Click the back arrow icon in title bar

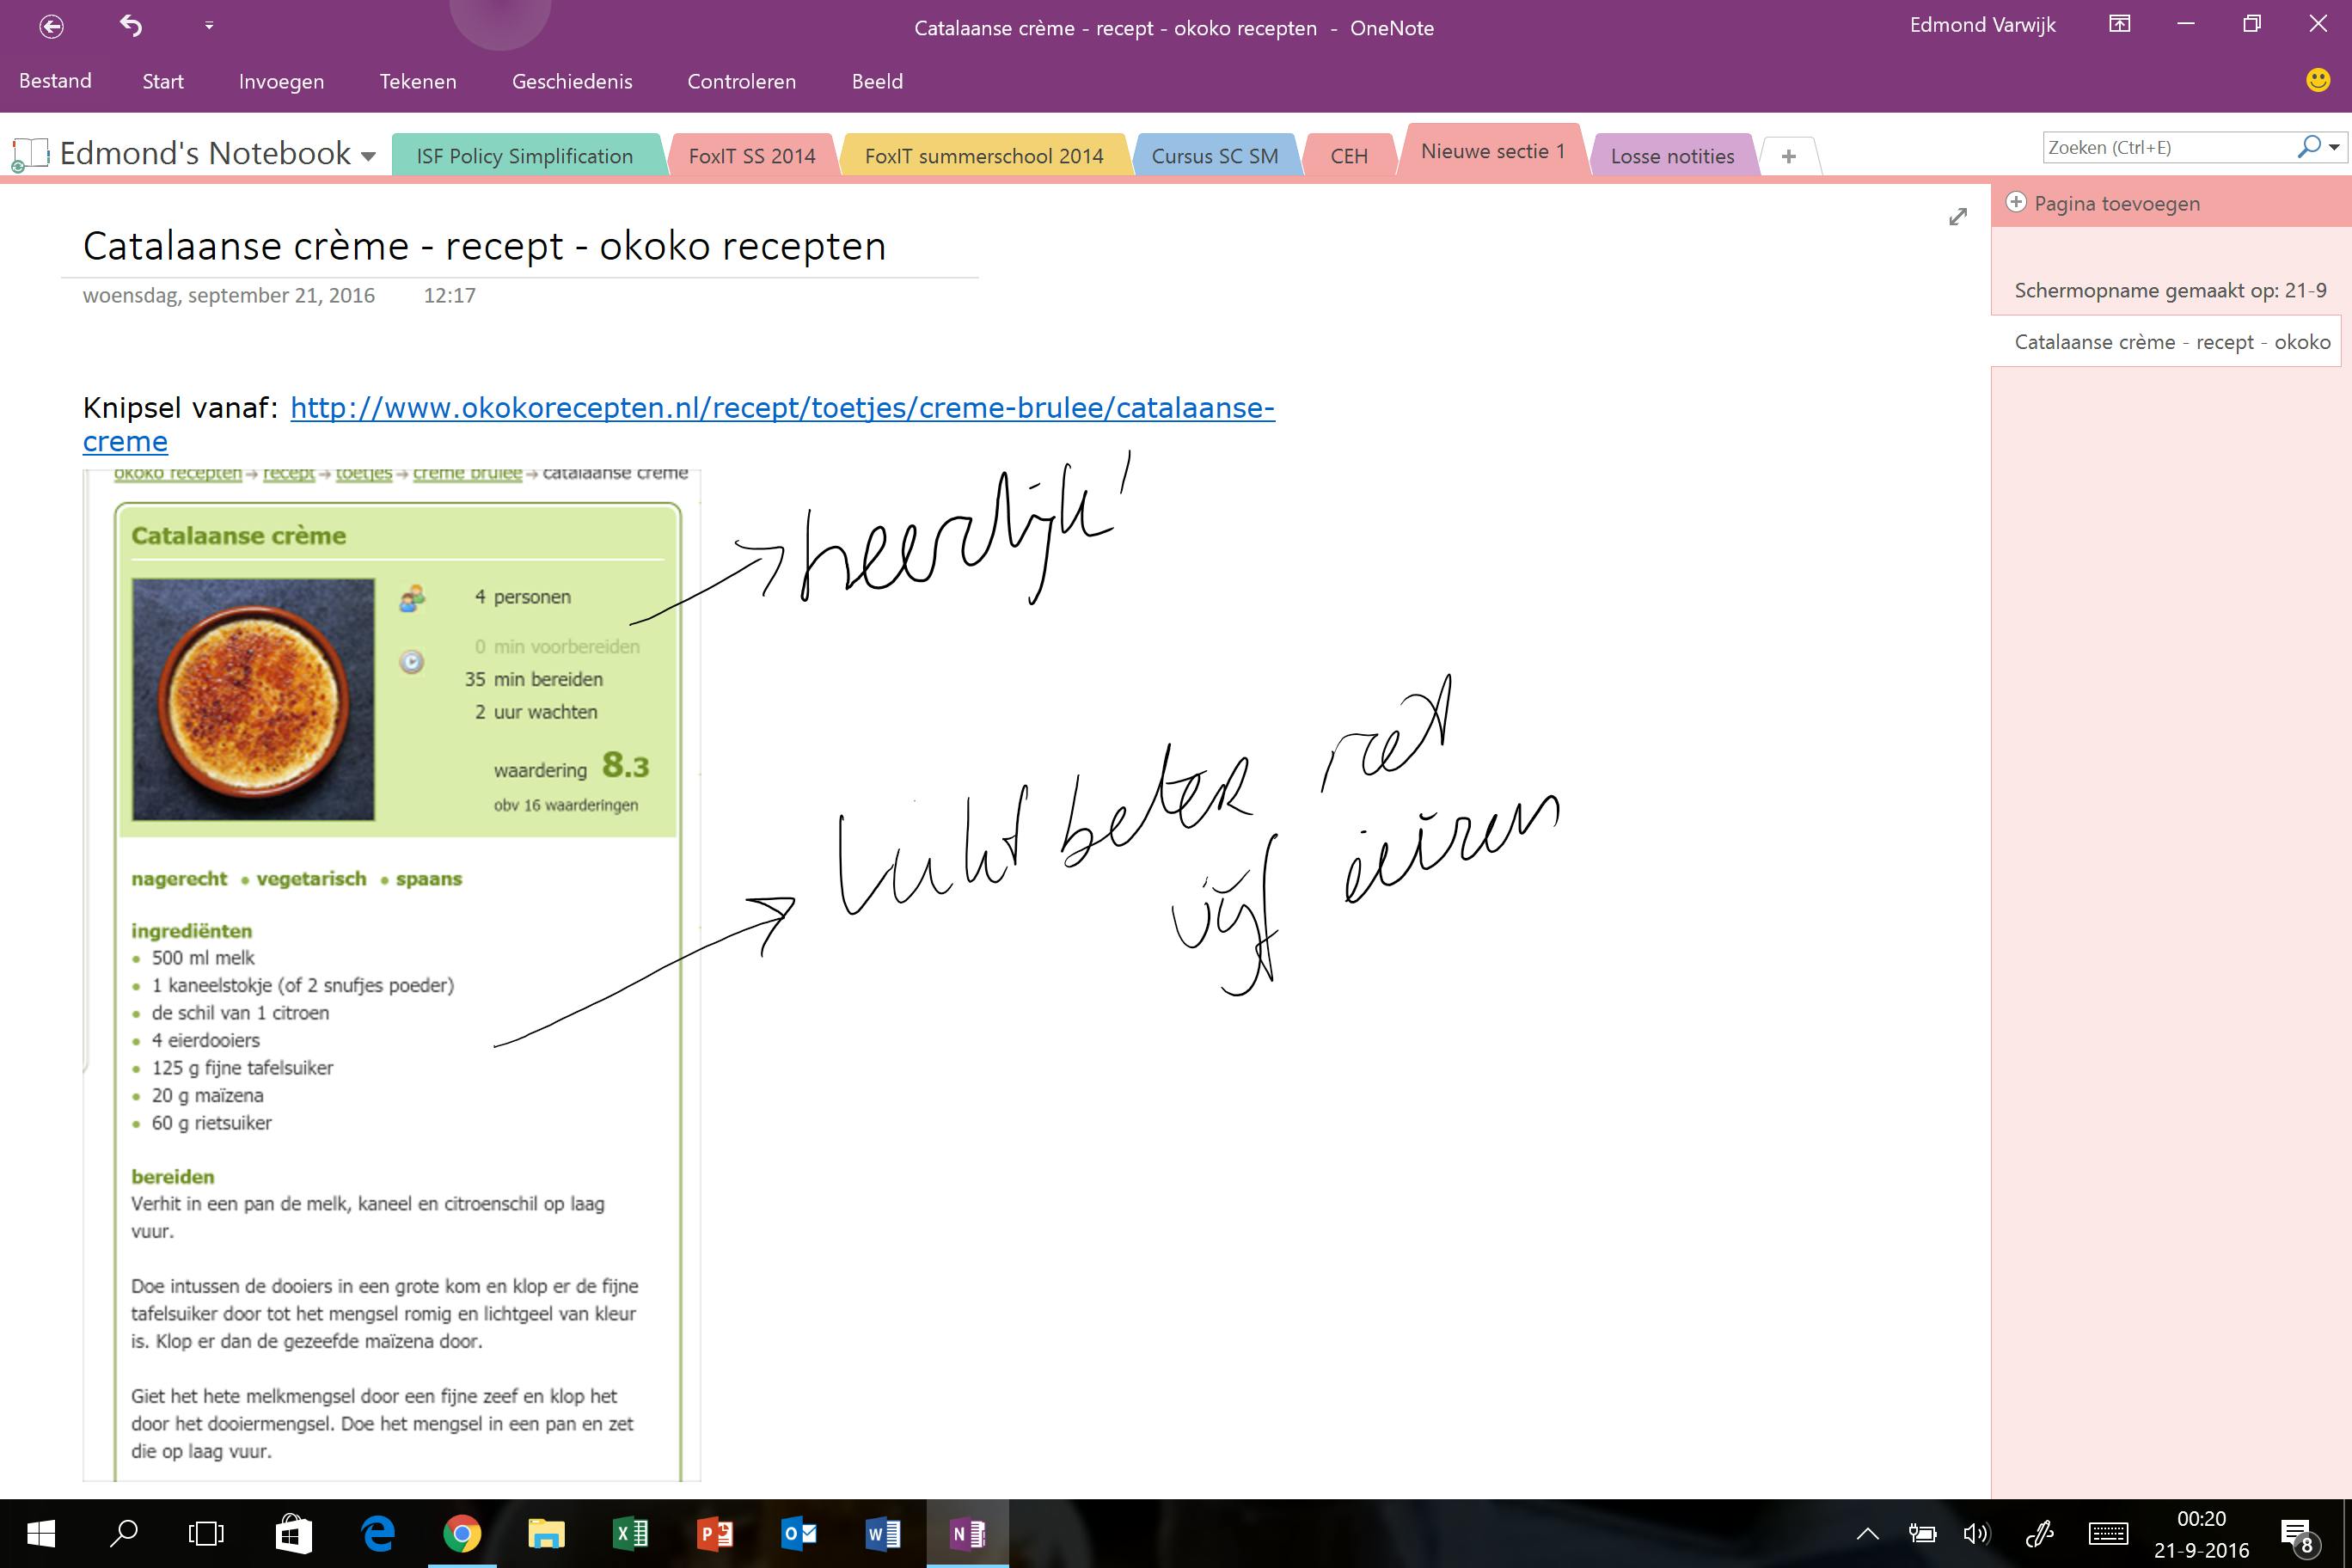(51, 26)
